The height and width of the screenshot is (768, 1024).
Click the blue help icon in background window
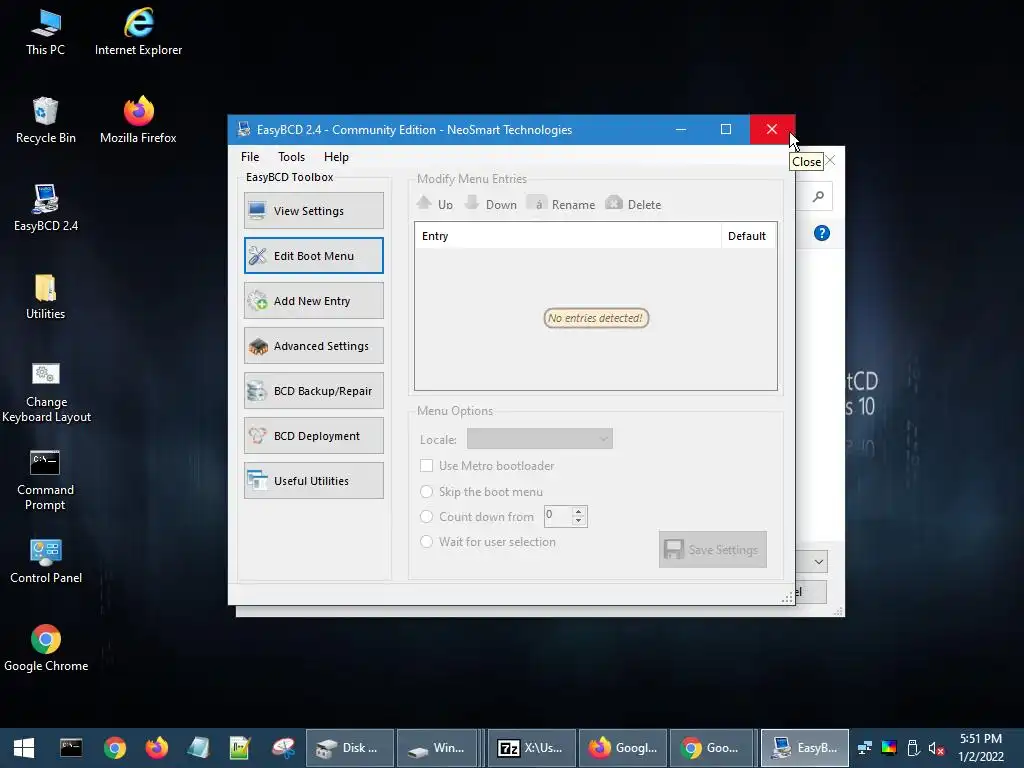[x=822, y=233]
